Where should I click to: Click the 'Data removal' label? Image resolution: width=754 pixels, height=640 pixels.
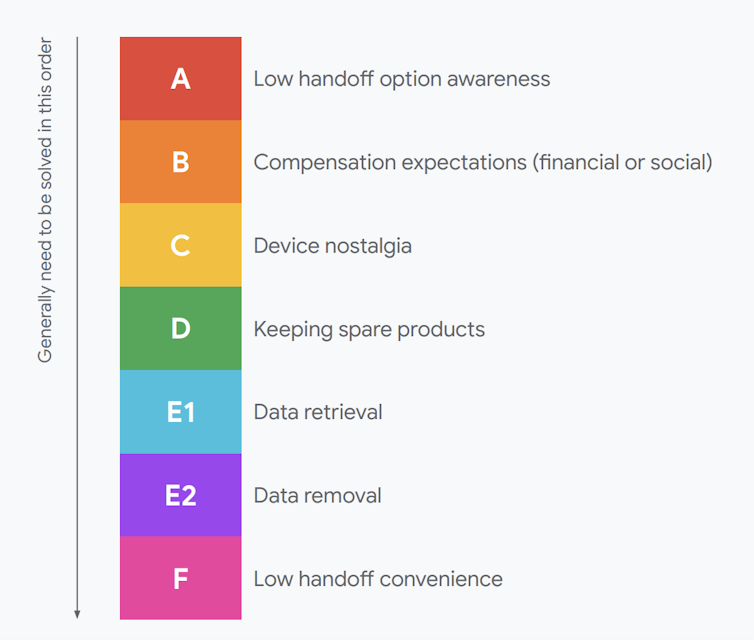[x=317, y=495]
